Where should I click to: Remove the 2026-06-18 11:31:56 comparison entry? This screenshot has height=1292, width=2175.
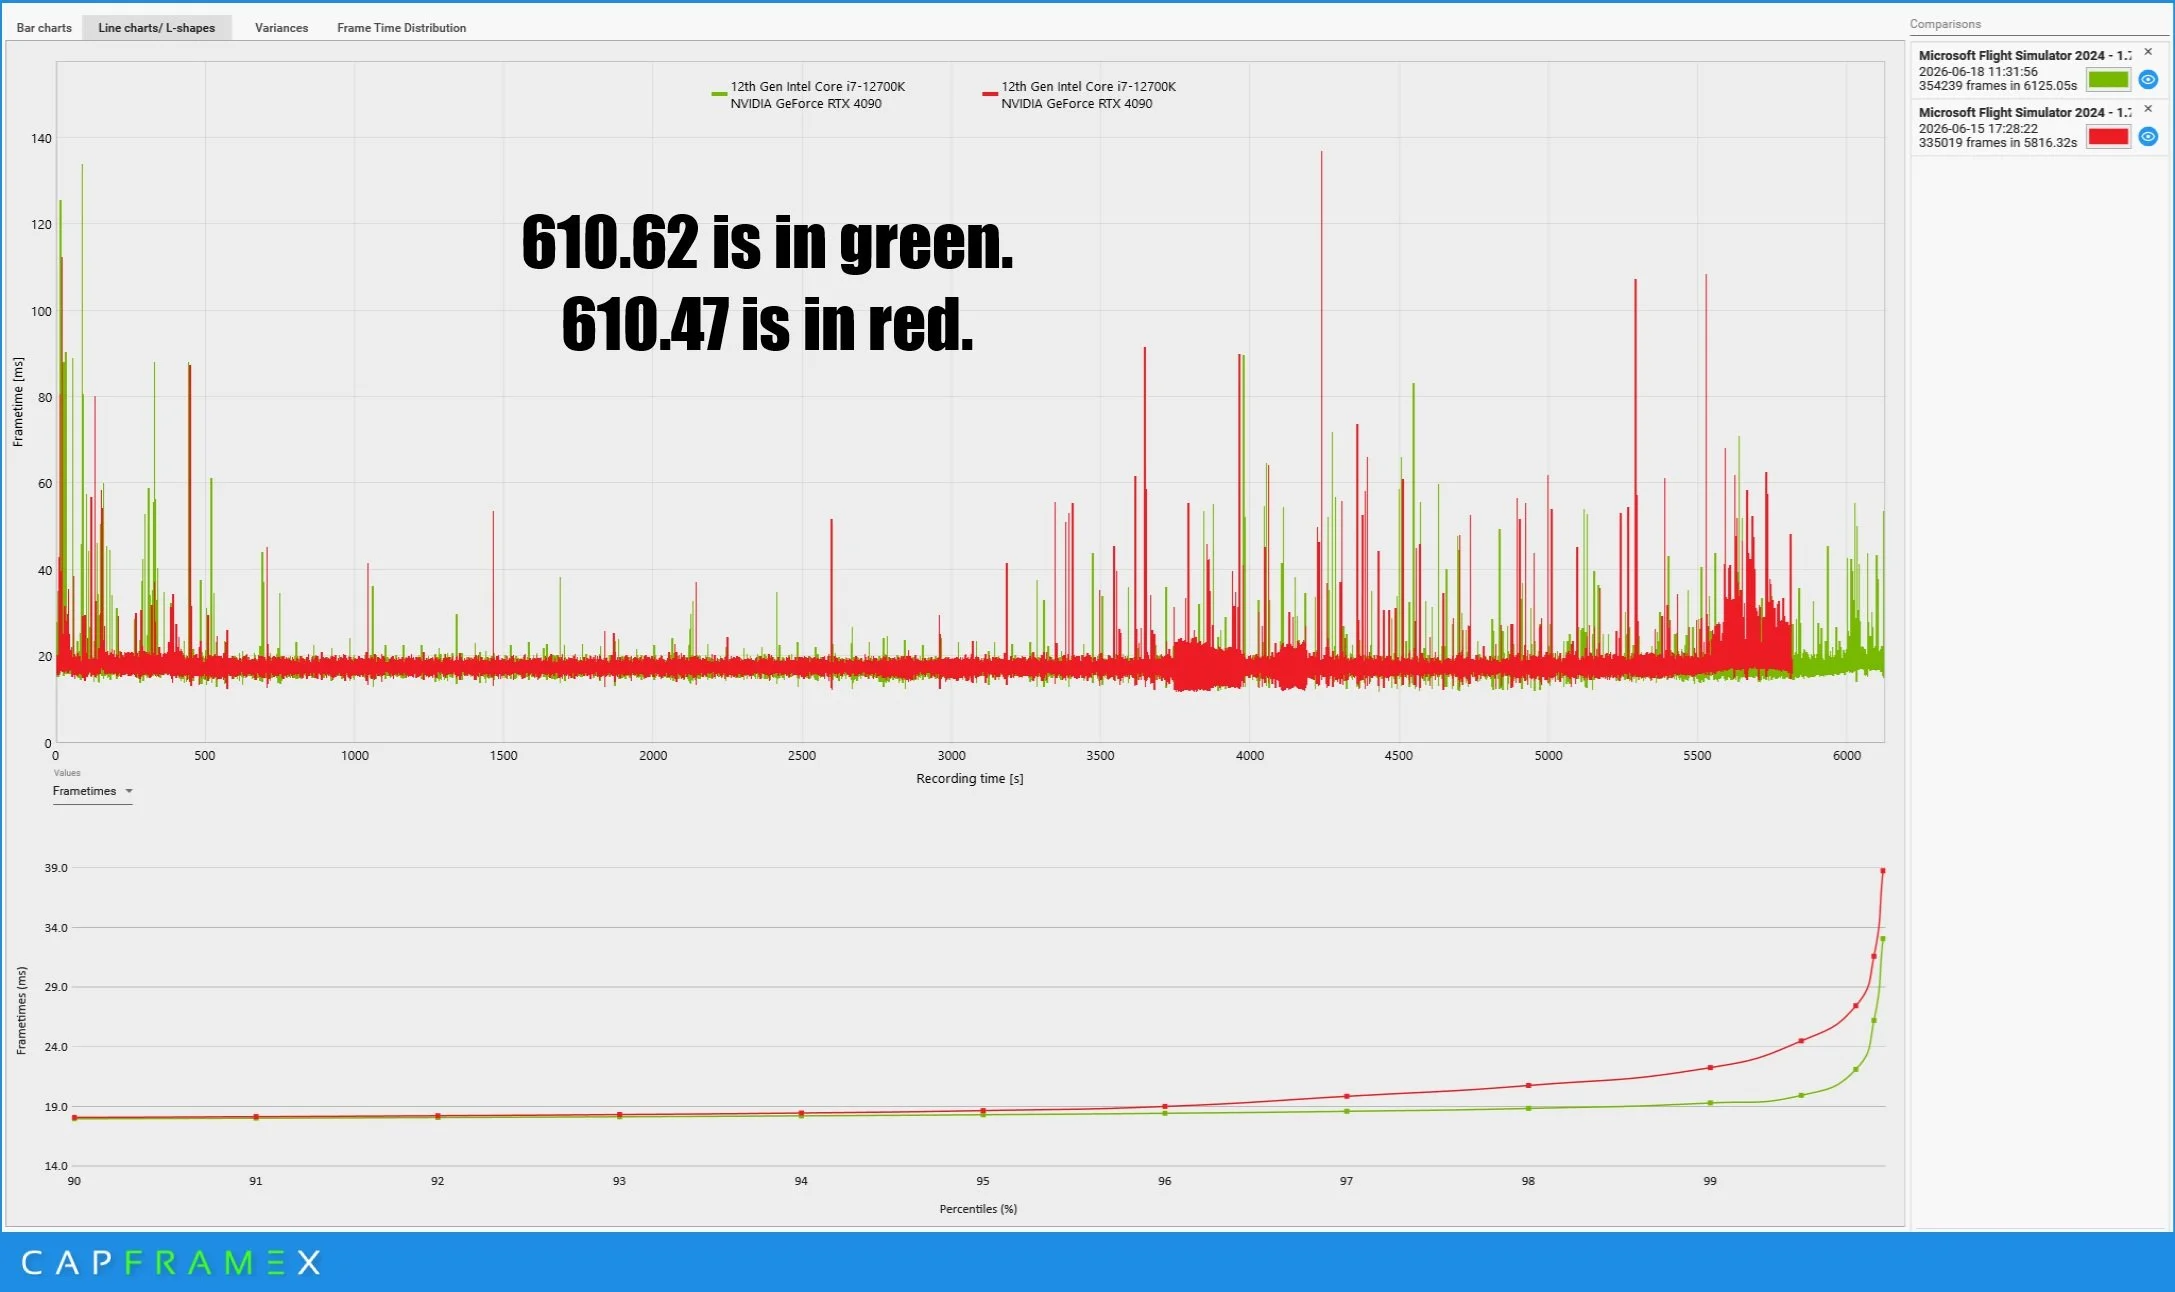point(2147,52)
